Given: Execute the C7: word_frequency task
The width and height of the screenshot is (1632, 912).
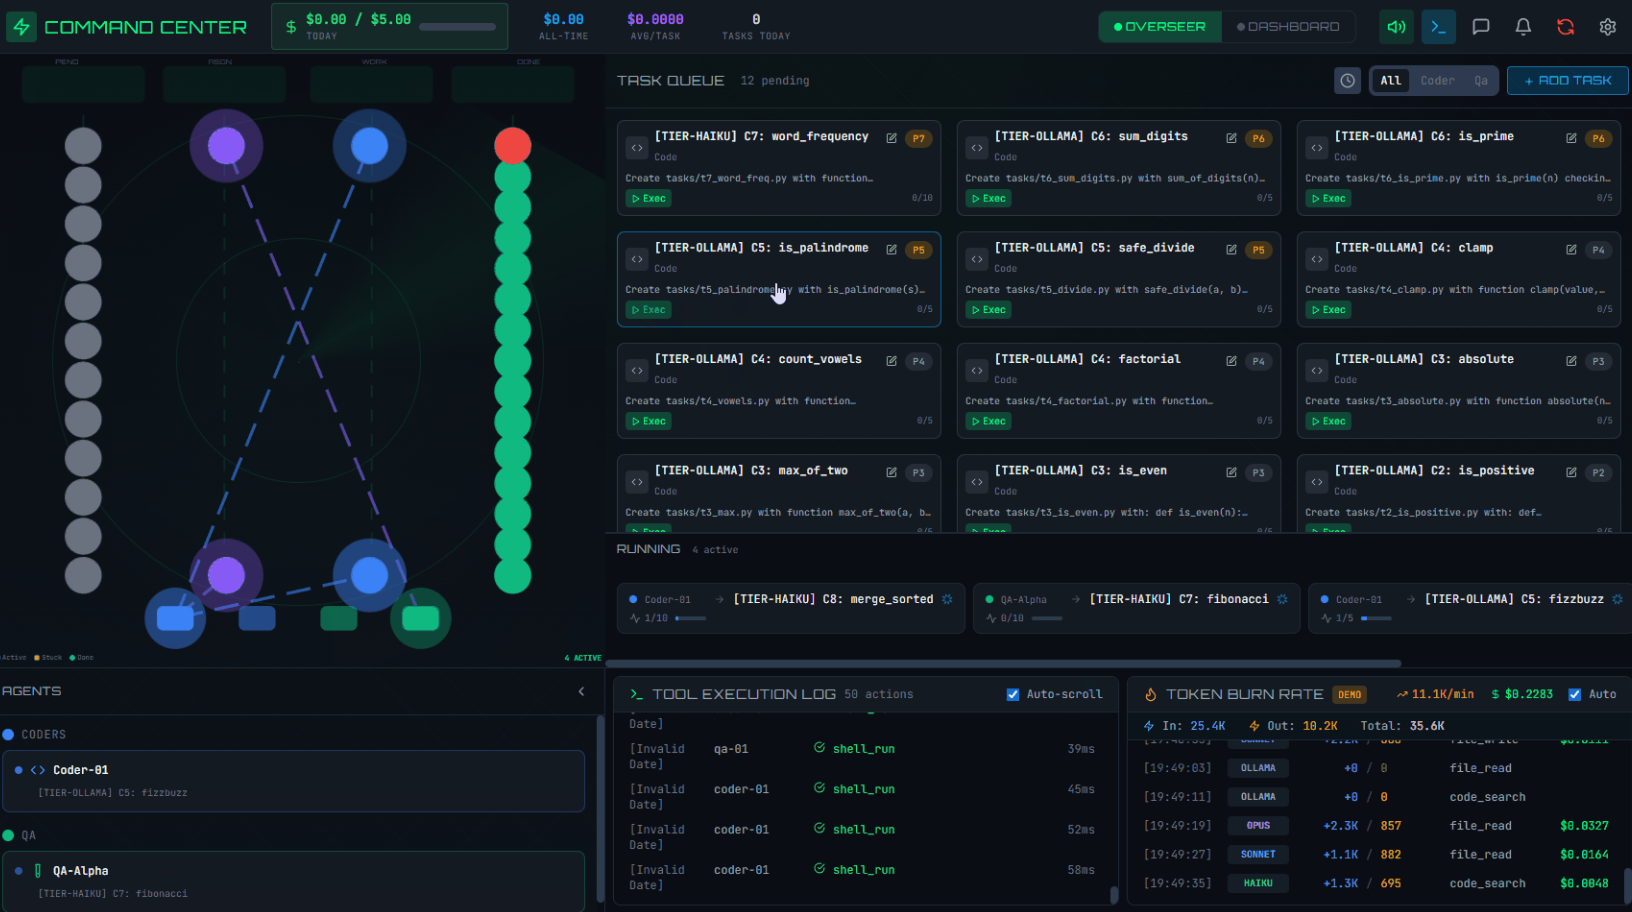Looking at the screenshot, I should pyautogui.click(x=649, y=199).
